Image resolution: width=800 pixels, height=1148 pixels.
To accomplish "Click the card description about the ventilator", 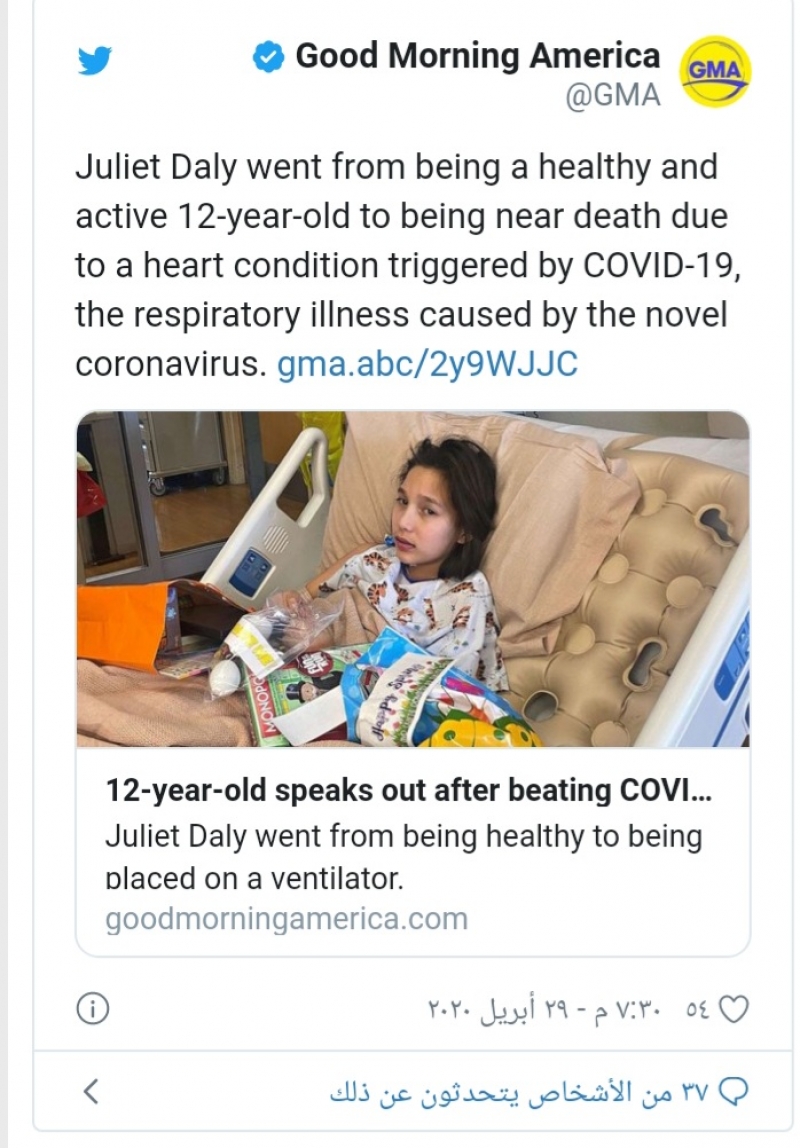I will click(x=403, y=857).
